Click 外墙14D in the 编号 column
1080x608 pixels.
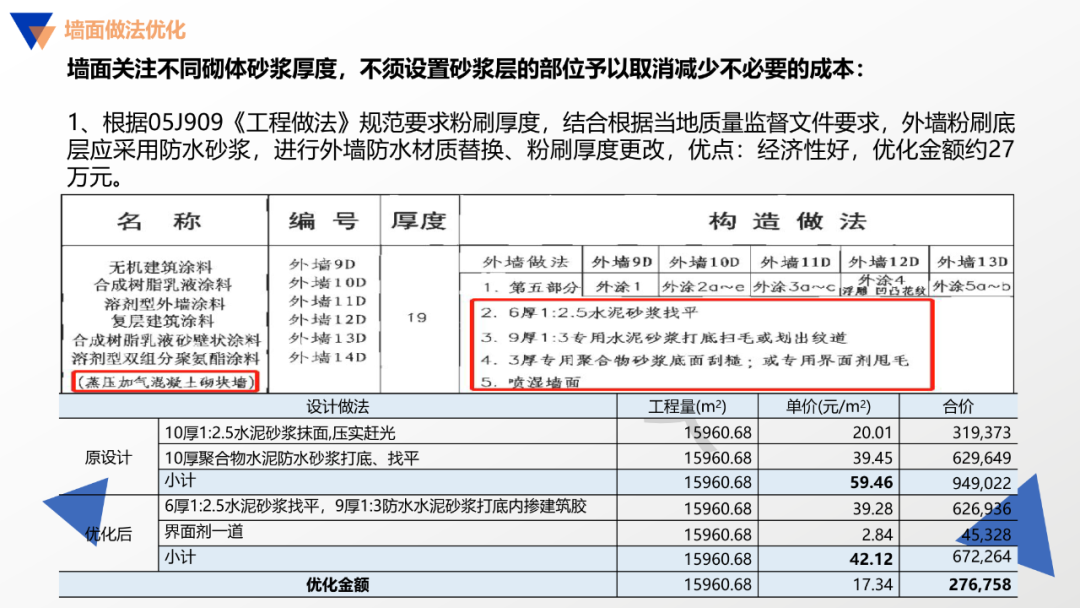click(x=327, y=357)
